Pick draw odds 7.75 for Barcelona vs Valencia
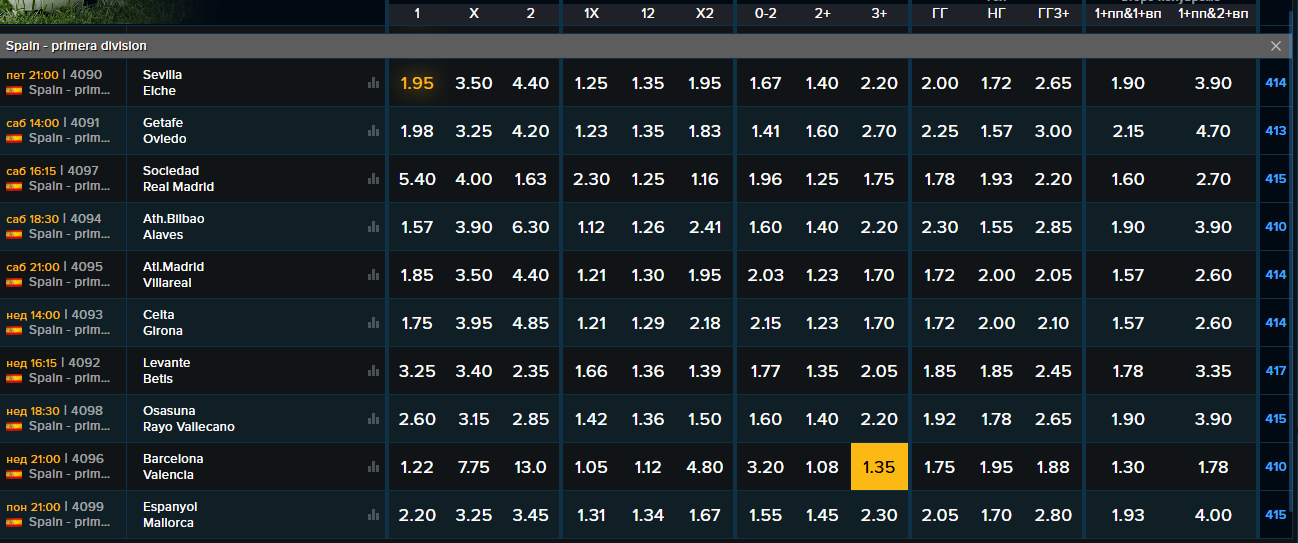Viewport: 1298px width, 543px height. [474, 467]
